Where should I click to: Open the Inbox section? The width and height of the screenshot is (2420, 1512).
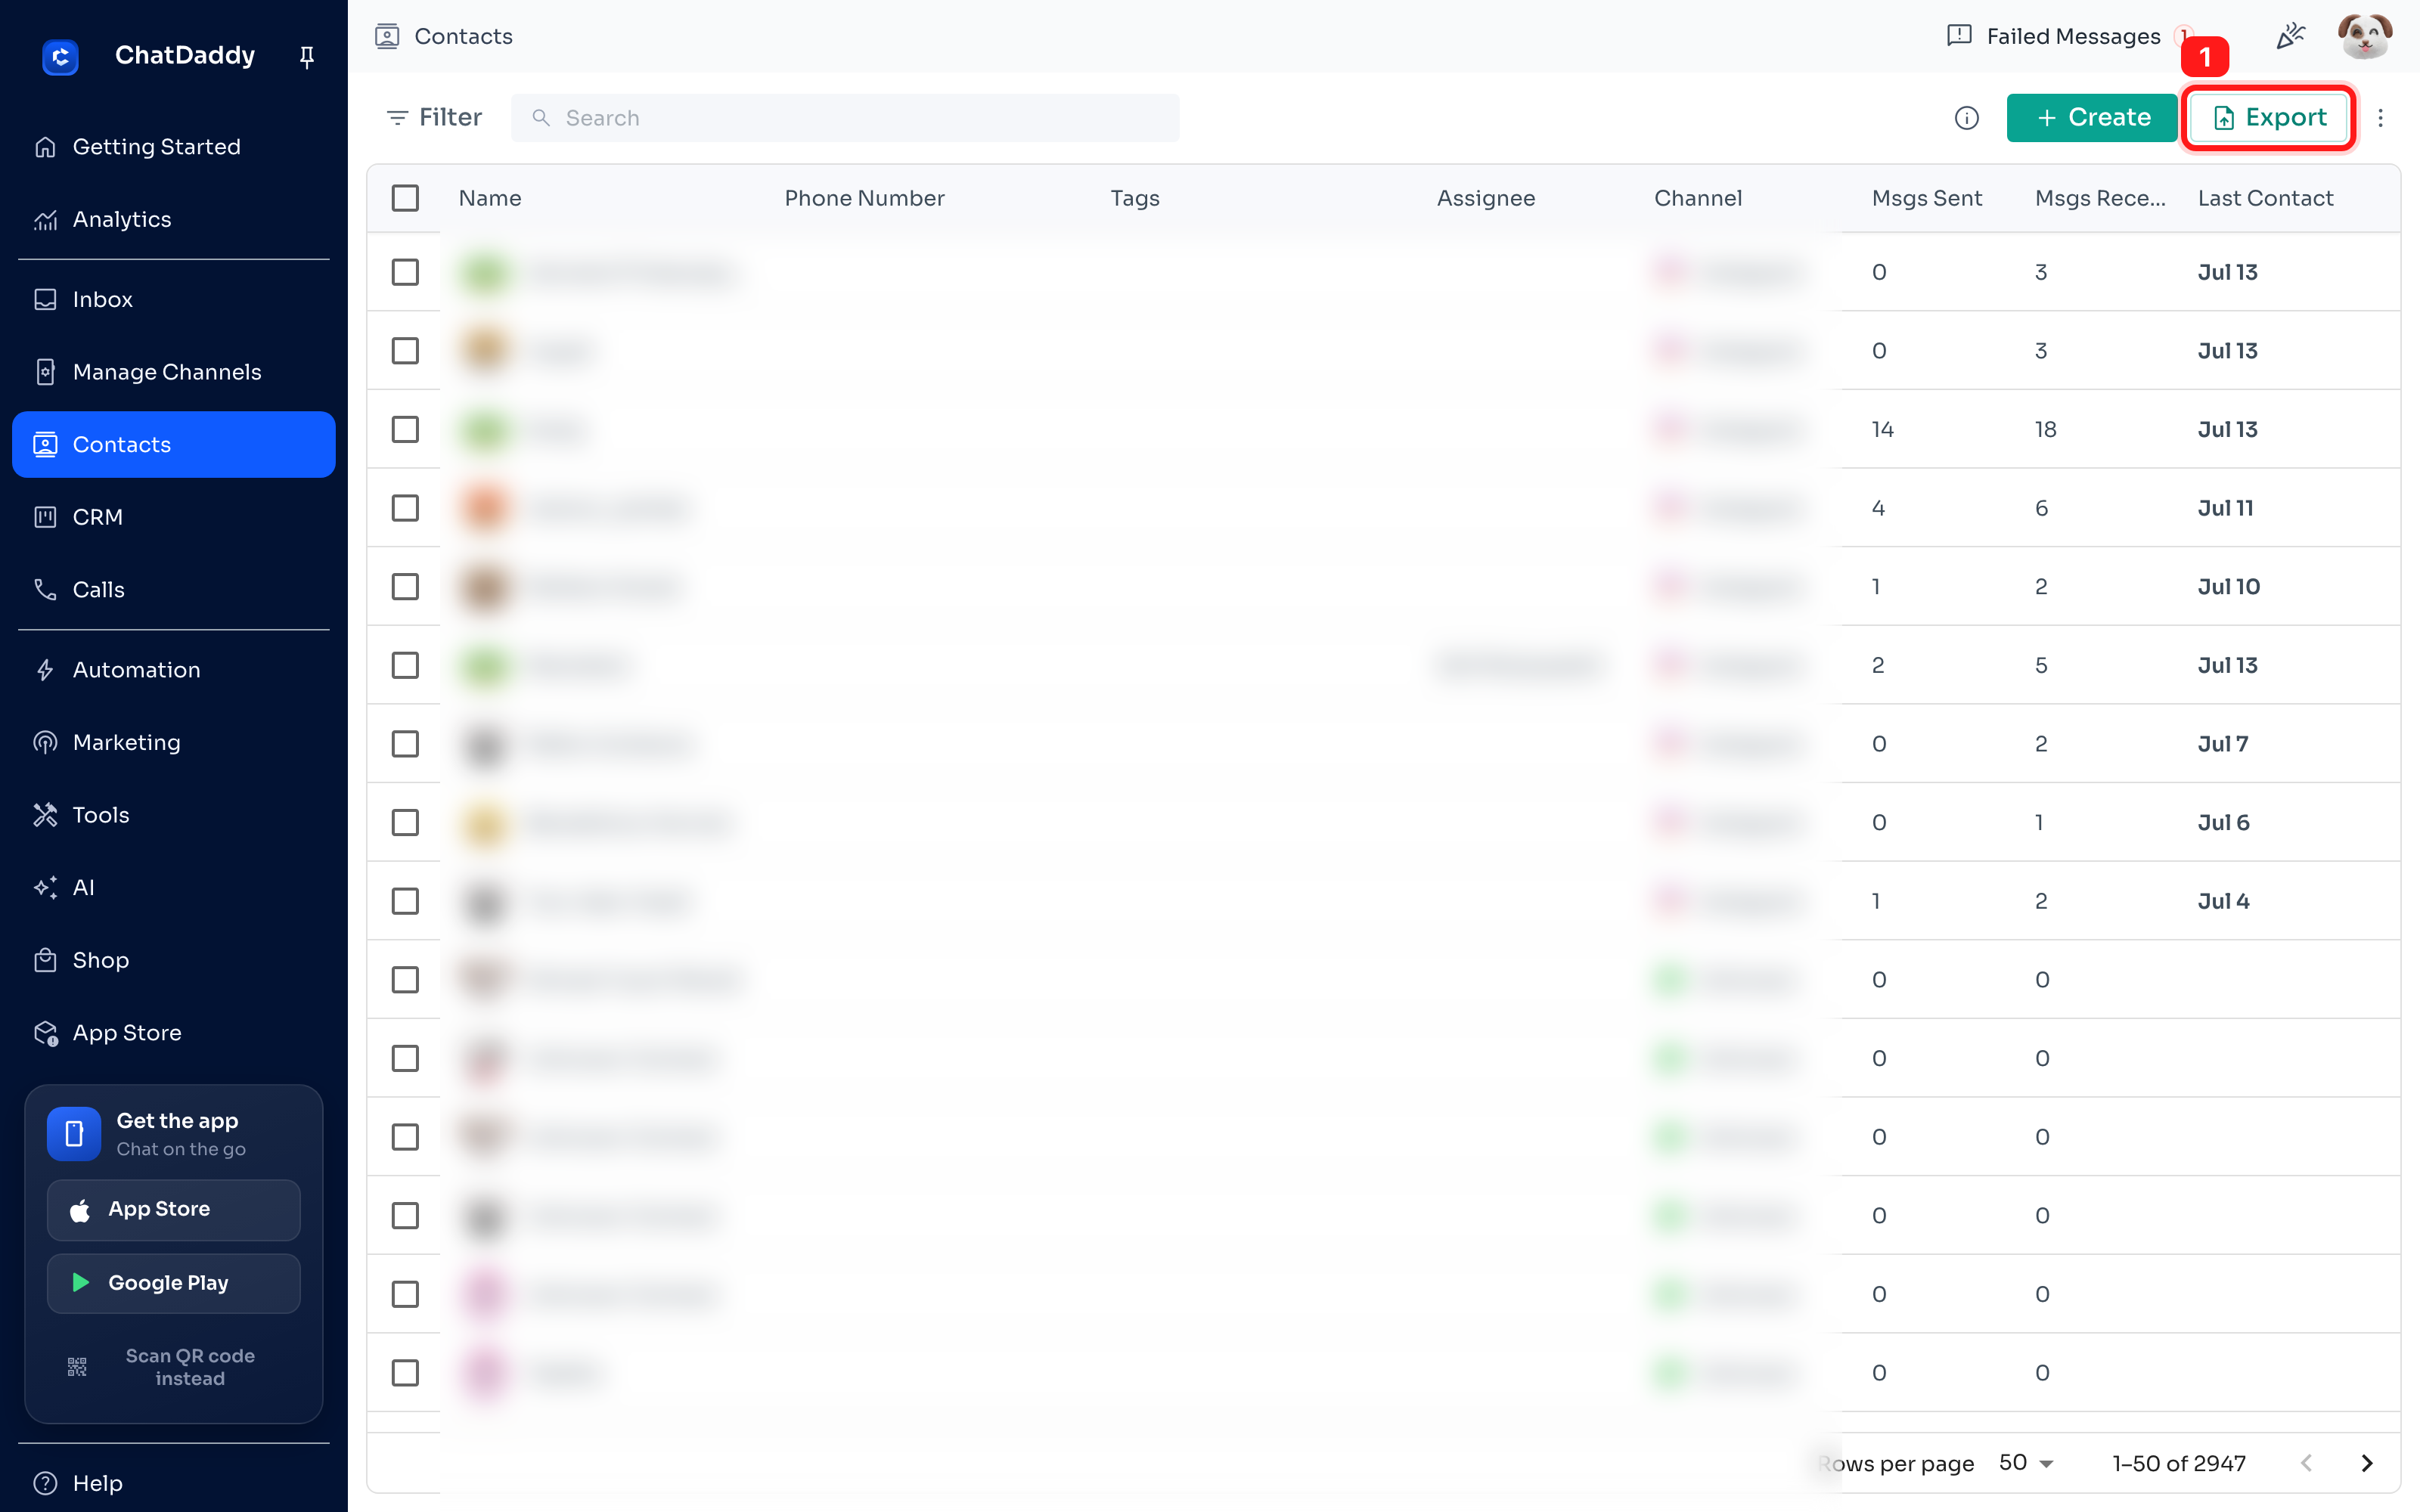pos(174,299)
